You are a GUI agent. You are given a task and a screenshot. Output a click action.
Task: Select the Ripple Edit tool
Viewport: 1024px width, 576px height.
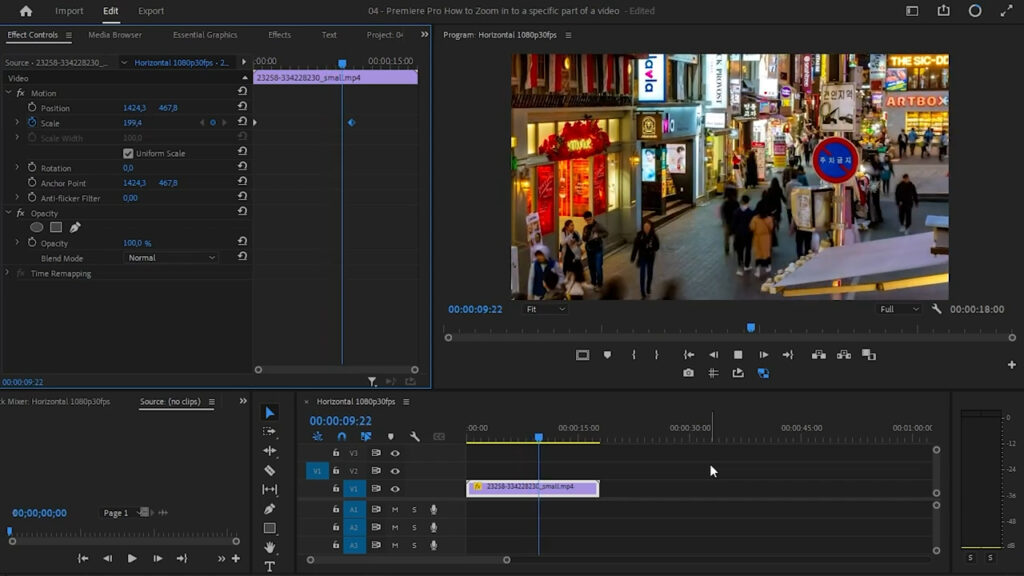coord(270,451)
